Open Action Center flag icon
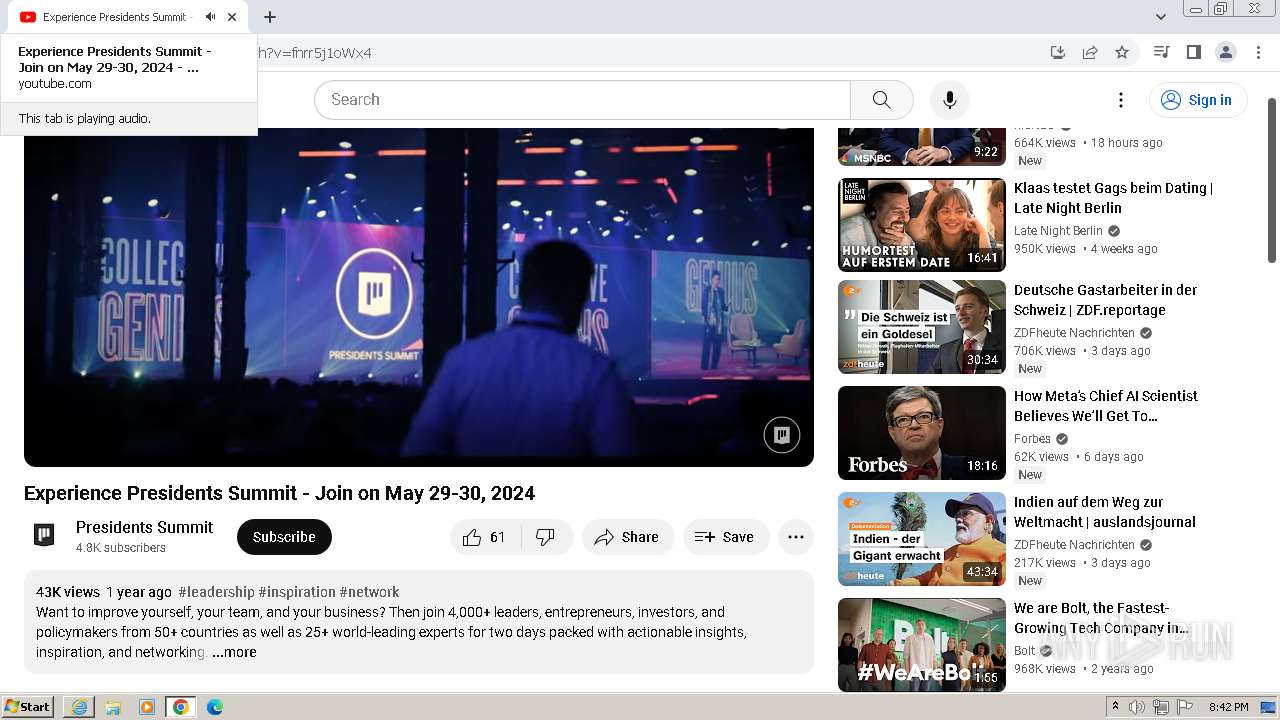 click(1185, 707)
